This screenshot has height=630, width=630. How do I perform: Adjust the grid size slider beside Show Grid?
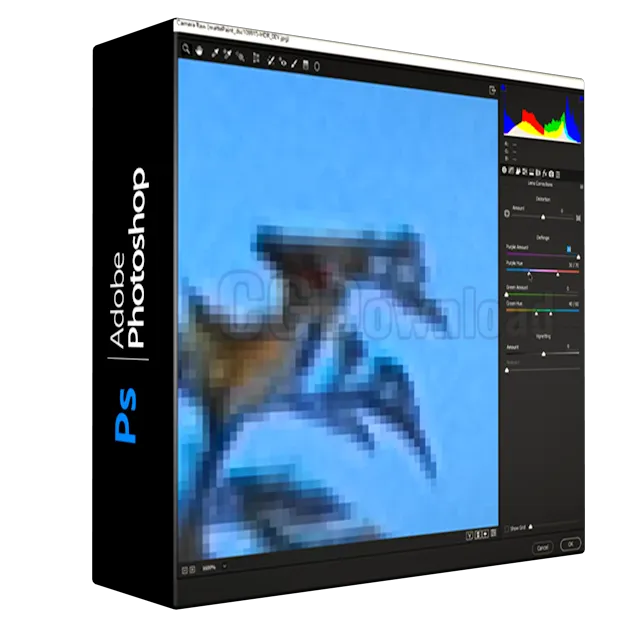click(530, 526)
